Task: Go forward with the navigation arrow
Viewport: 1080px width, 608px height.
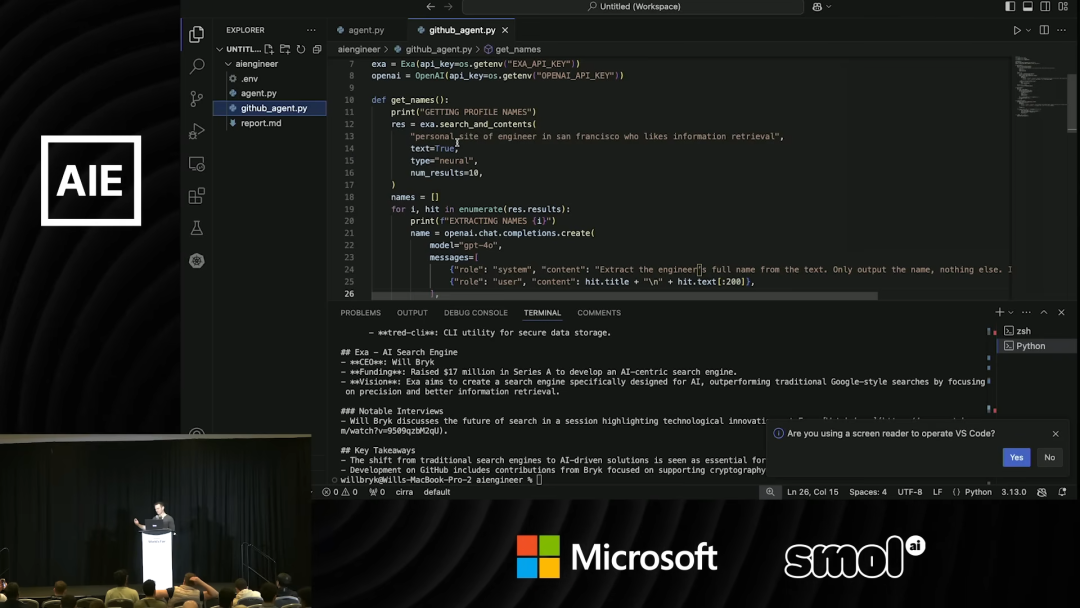Action: click(x=448, y=6)
